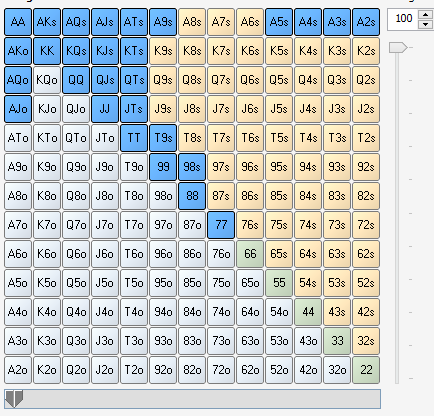Select the A8s suited hand
The image size is (434, 416).
[192, 22]
